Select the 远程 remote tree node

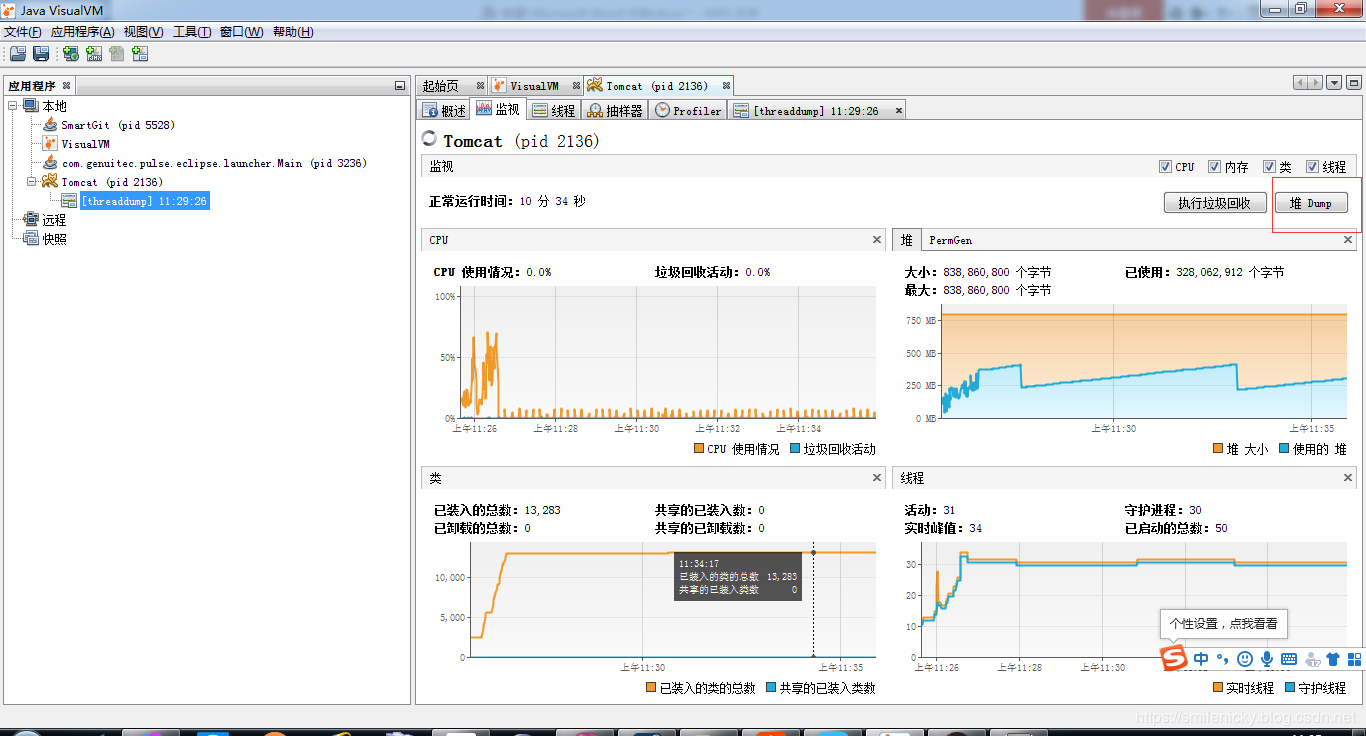click(x=54, y=220)
